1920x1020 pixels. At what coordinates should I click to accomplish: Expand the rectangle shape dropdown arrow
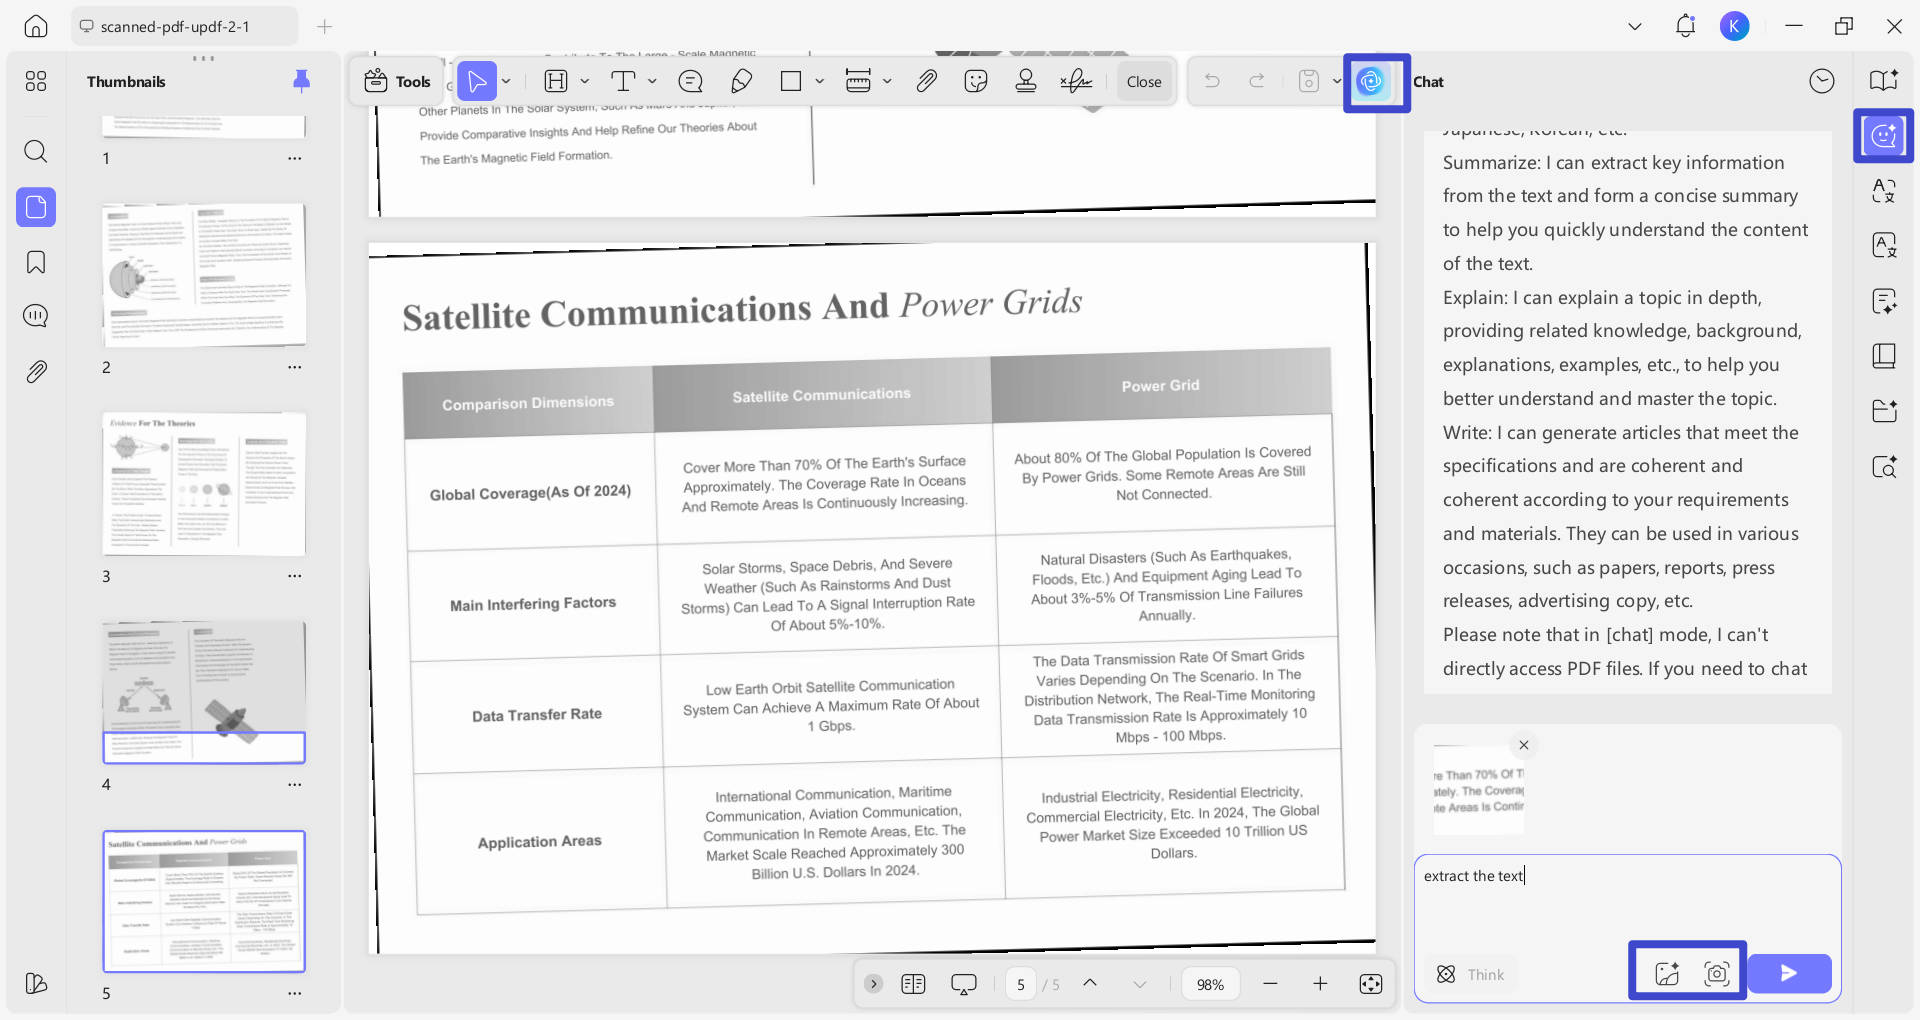[819, 81]
